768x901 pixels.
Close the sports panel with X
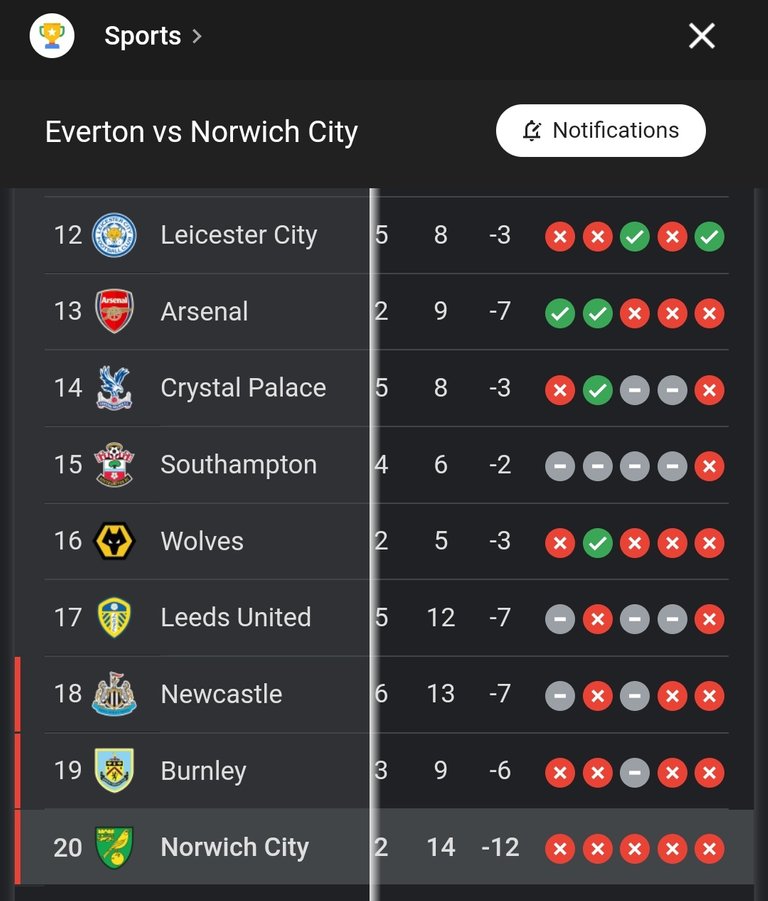pos(702,36)
